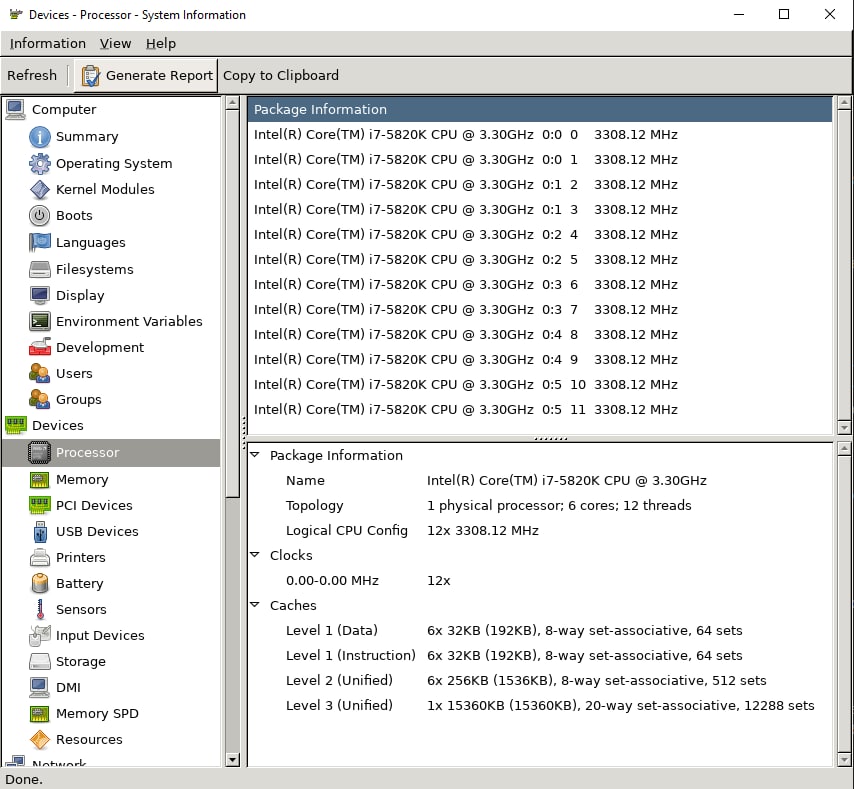
Task: Click the Storage drive icon
Action: (39, 662)
